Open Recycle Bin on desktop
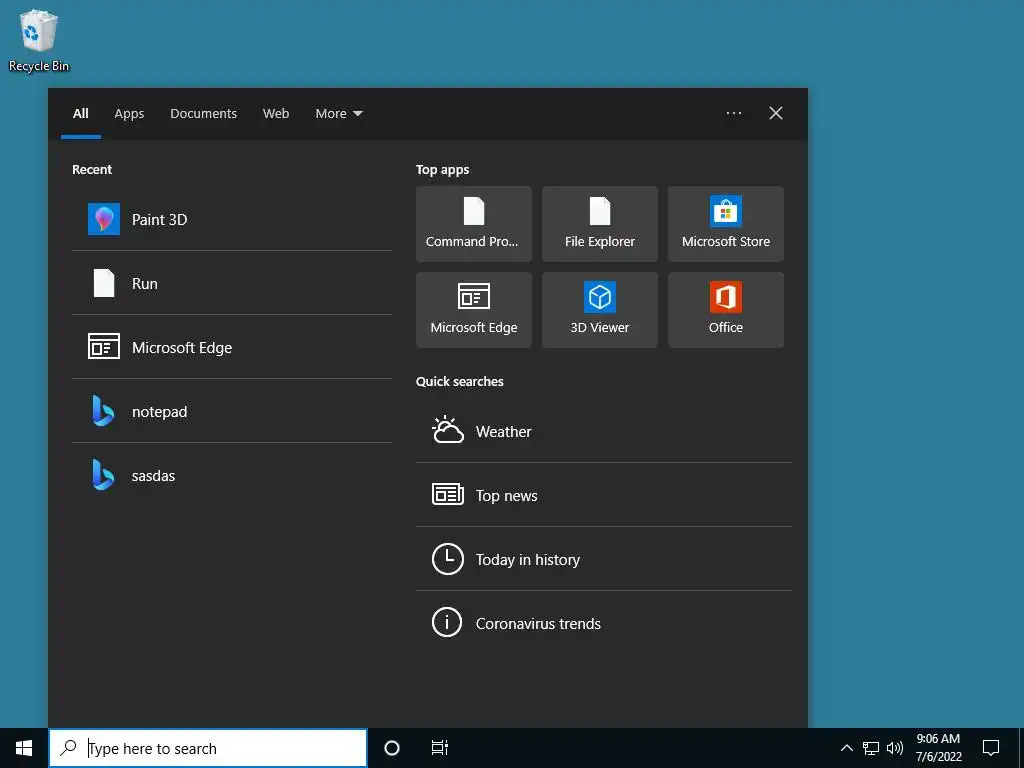1024x768 pixels. click(39, 40)
